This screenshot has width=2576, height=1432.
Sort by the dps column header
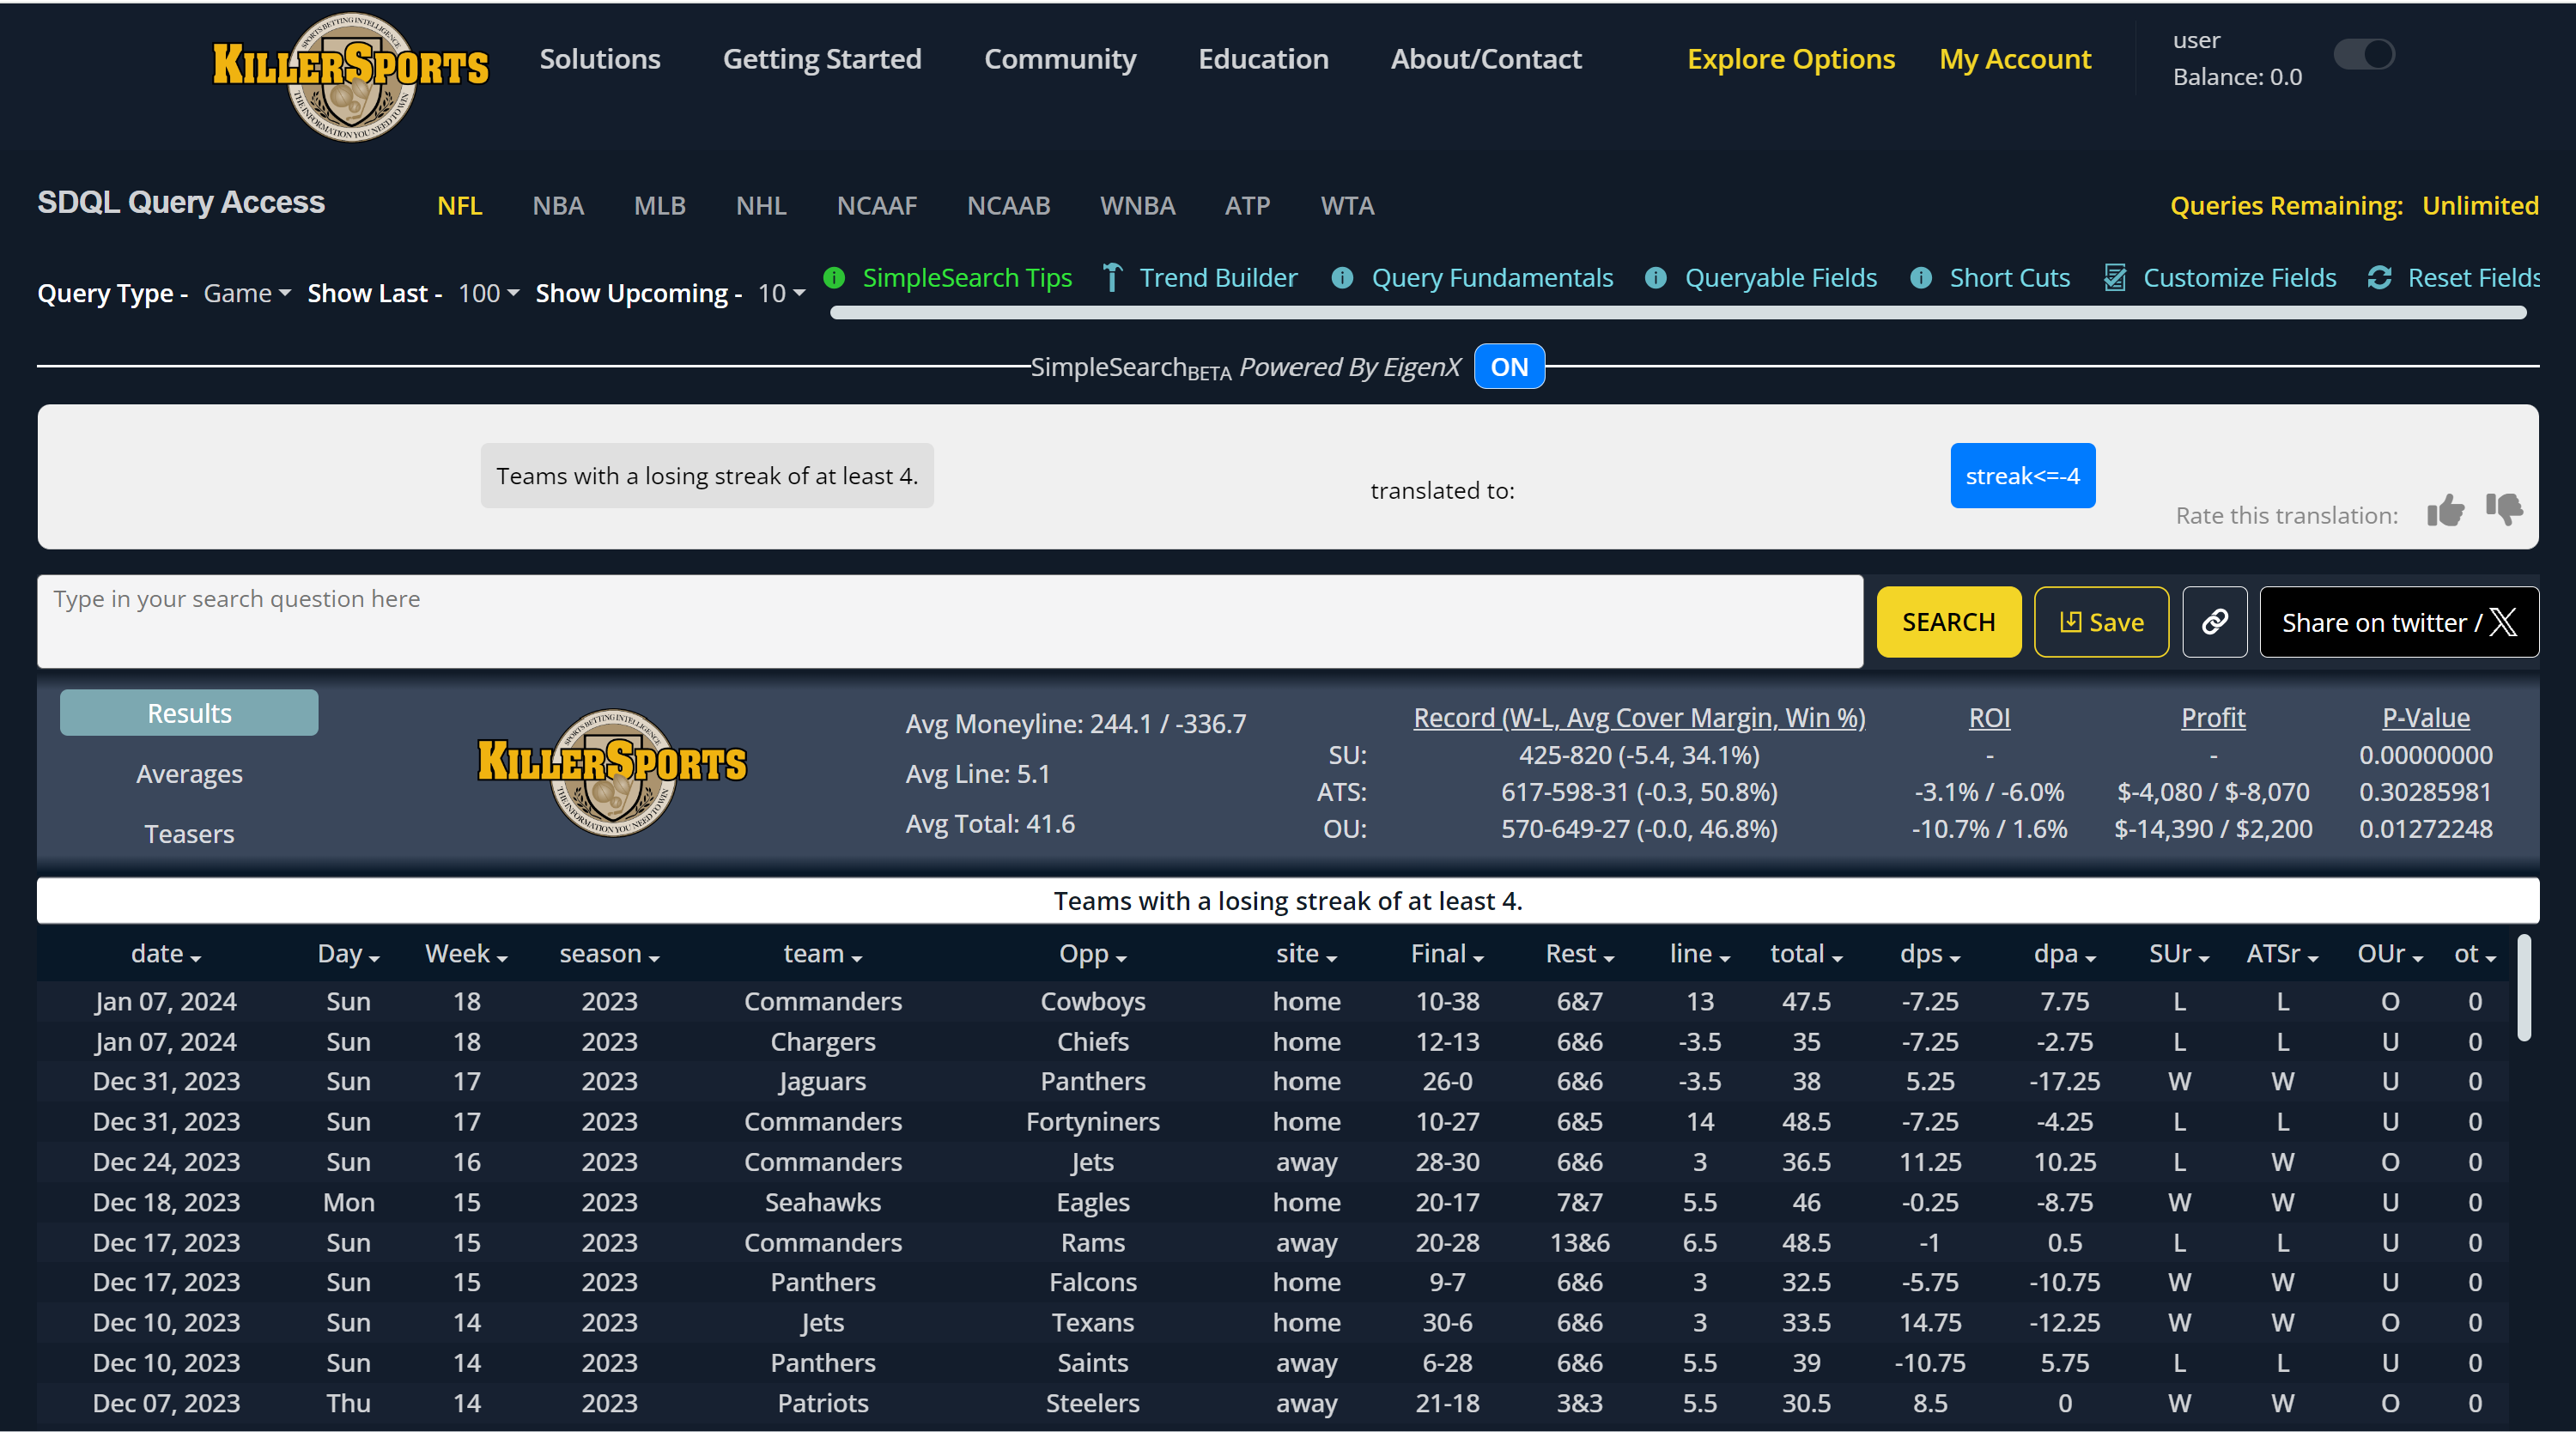[x=1930, y=954]
